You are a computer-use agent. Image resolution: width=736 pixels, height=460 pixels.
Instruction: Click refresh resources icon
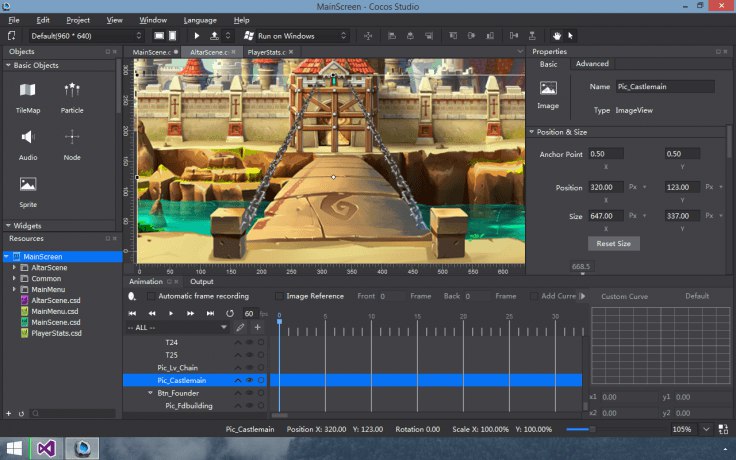point(21,414)
